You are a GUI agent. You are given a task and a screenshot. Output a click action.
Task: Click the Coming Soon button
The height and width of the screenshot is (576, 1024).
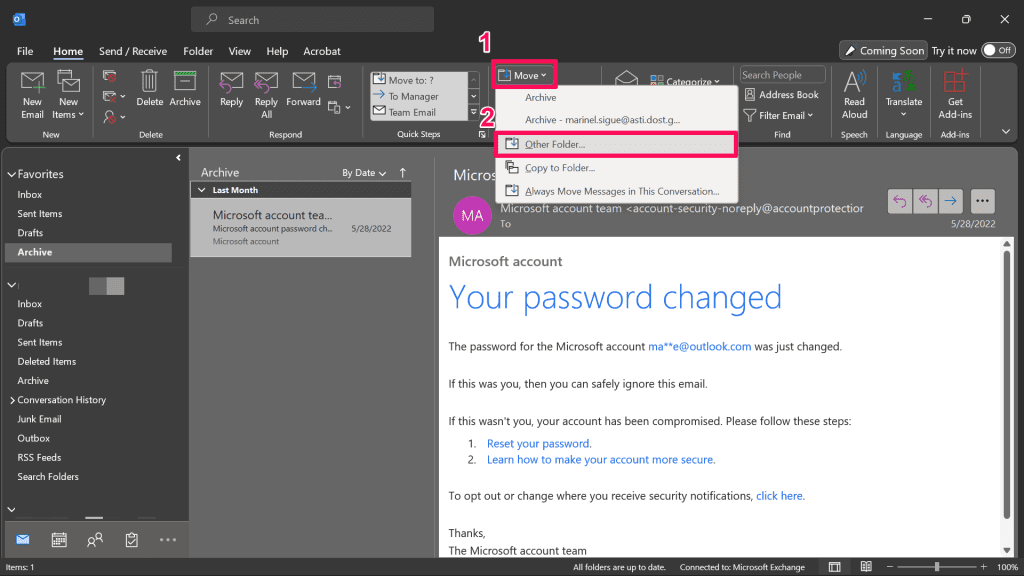[x=882, y=50]
